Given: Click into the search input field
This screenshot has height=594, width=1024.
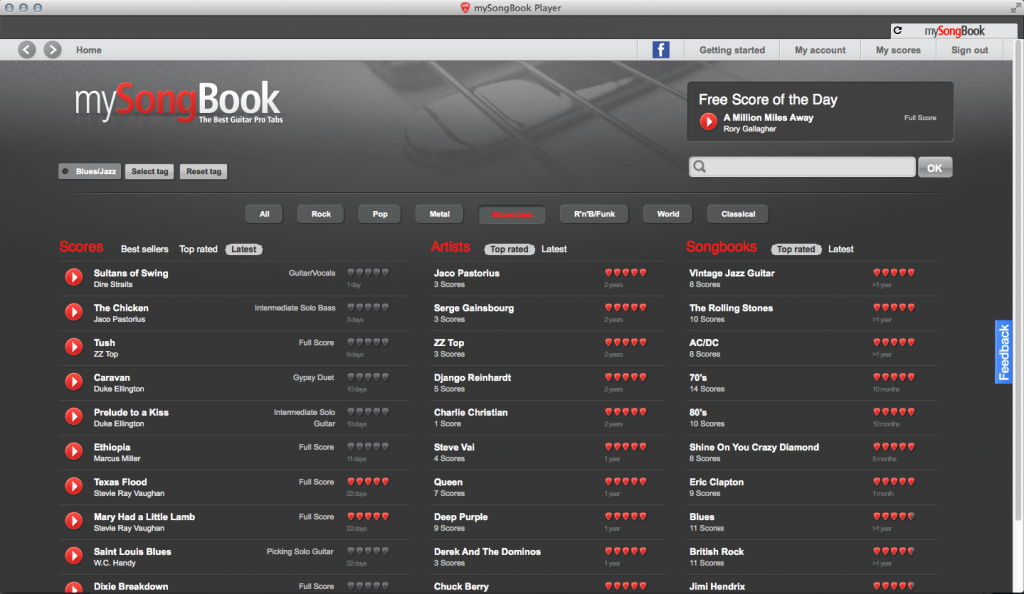Looking at the screenshot, I should coord(802,166).
